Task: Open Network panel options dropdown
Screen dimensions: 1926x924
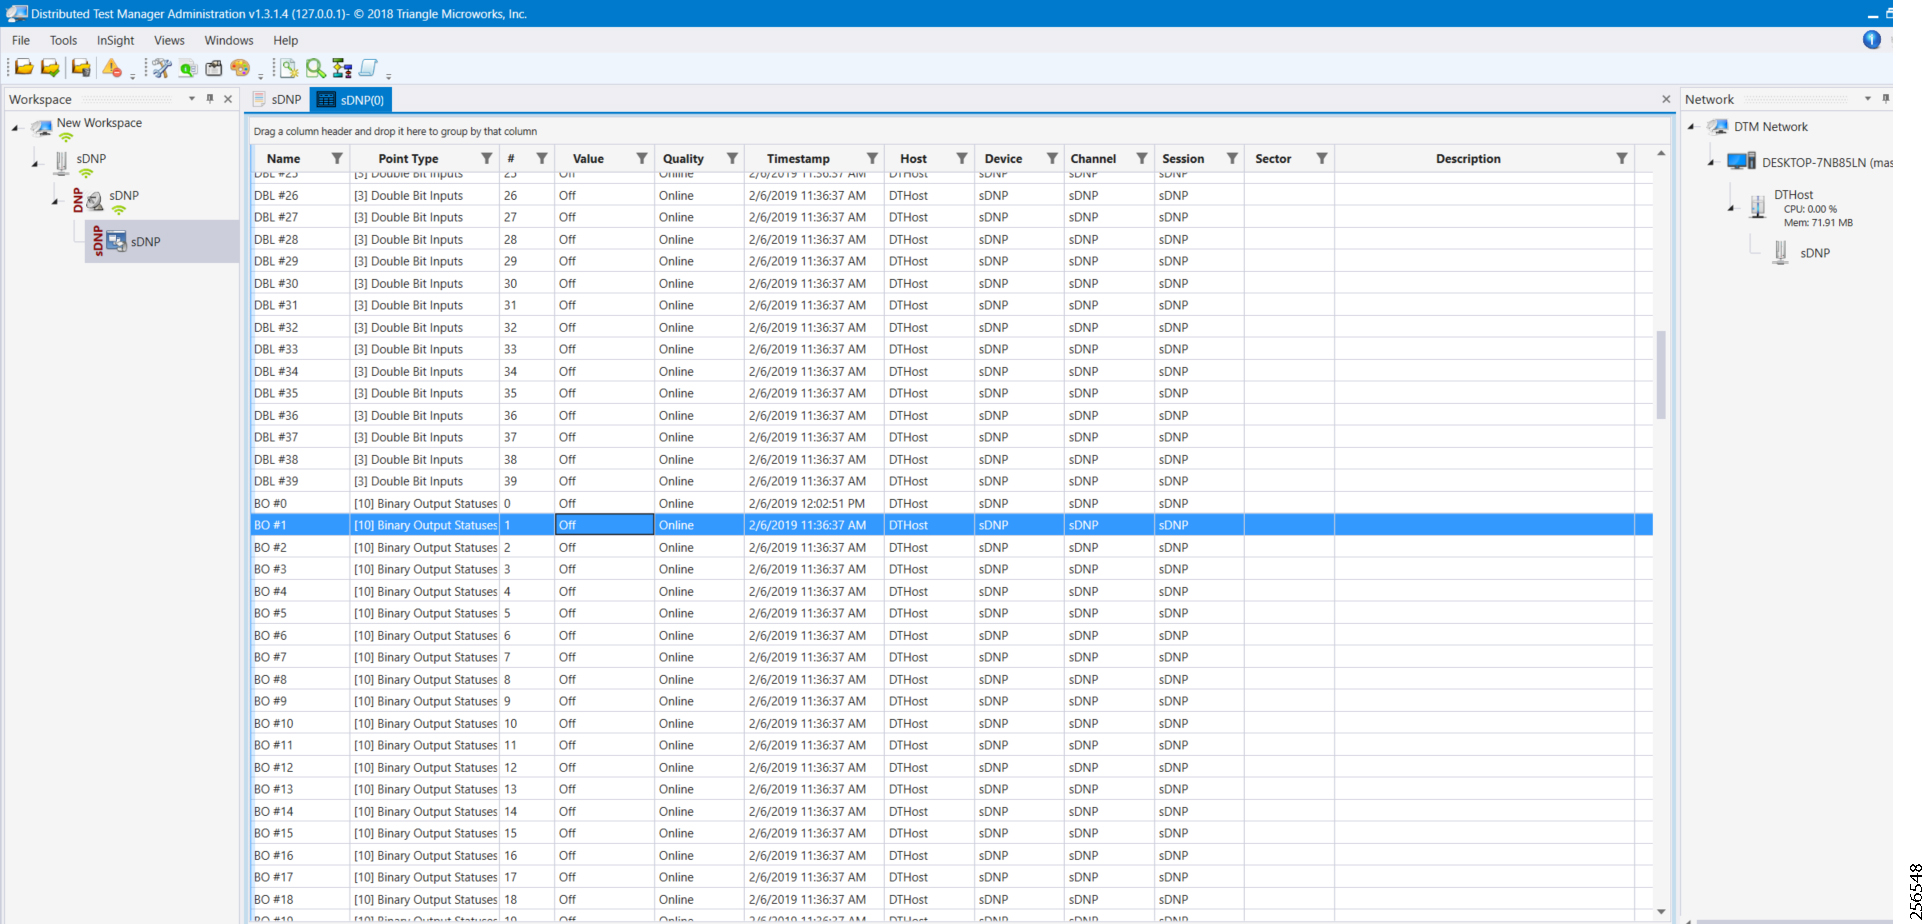Action: coord(1867,99)
